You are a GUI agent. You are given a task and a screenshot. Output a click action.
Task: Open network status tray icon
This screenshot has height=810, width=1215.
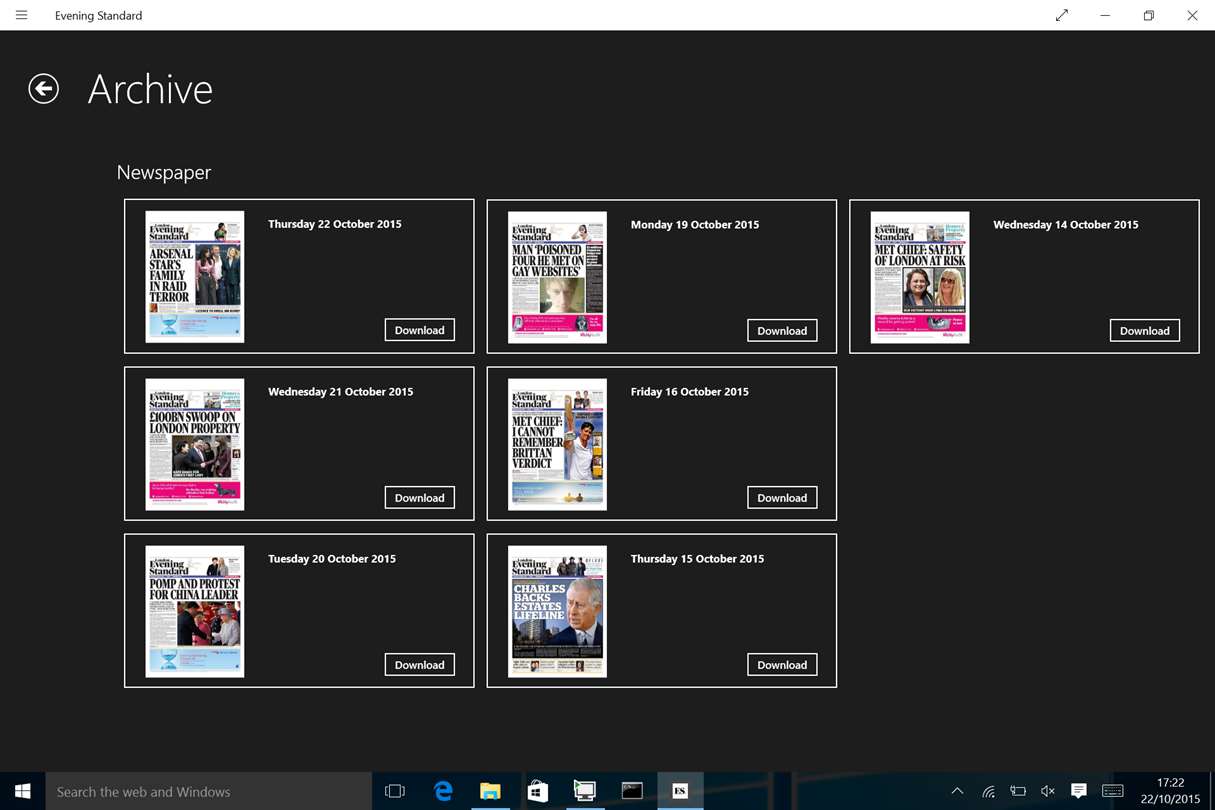(x=988, y=791)
